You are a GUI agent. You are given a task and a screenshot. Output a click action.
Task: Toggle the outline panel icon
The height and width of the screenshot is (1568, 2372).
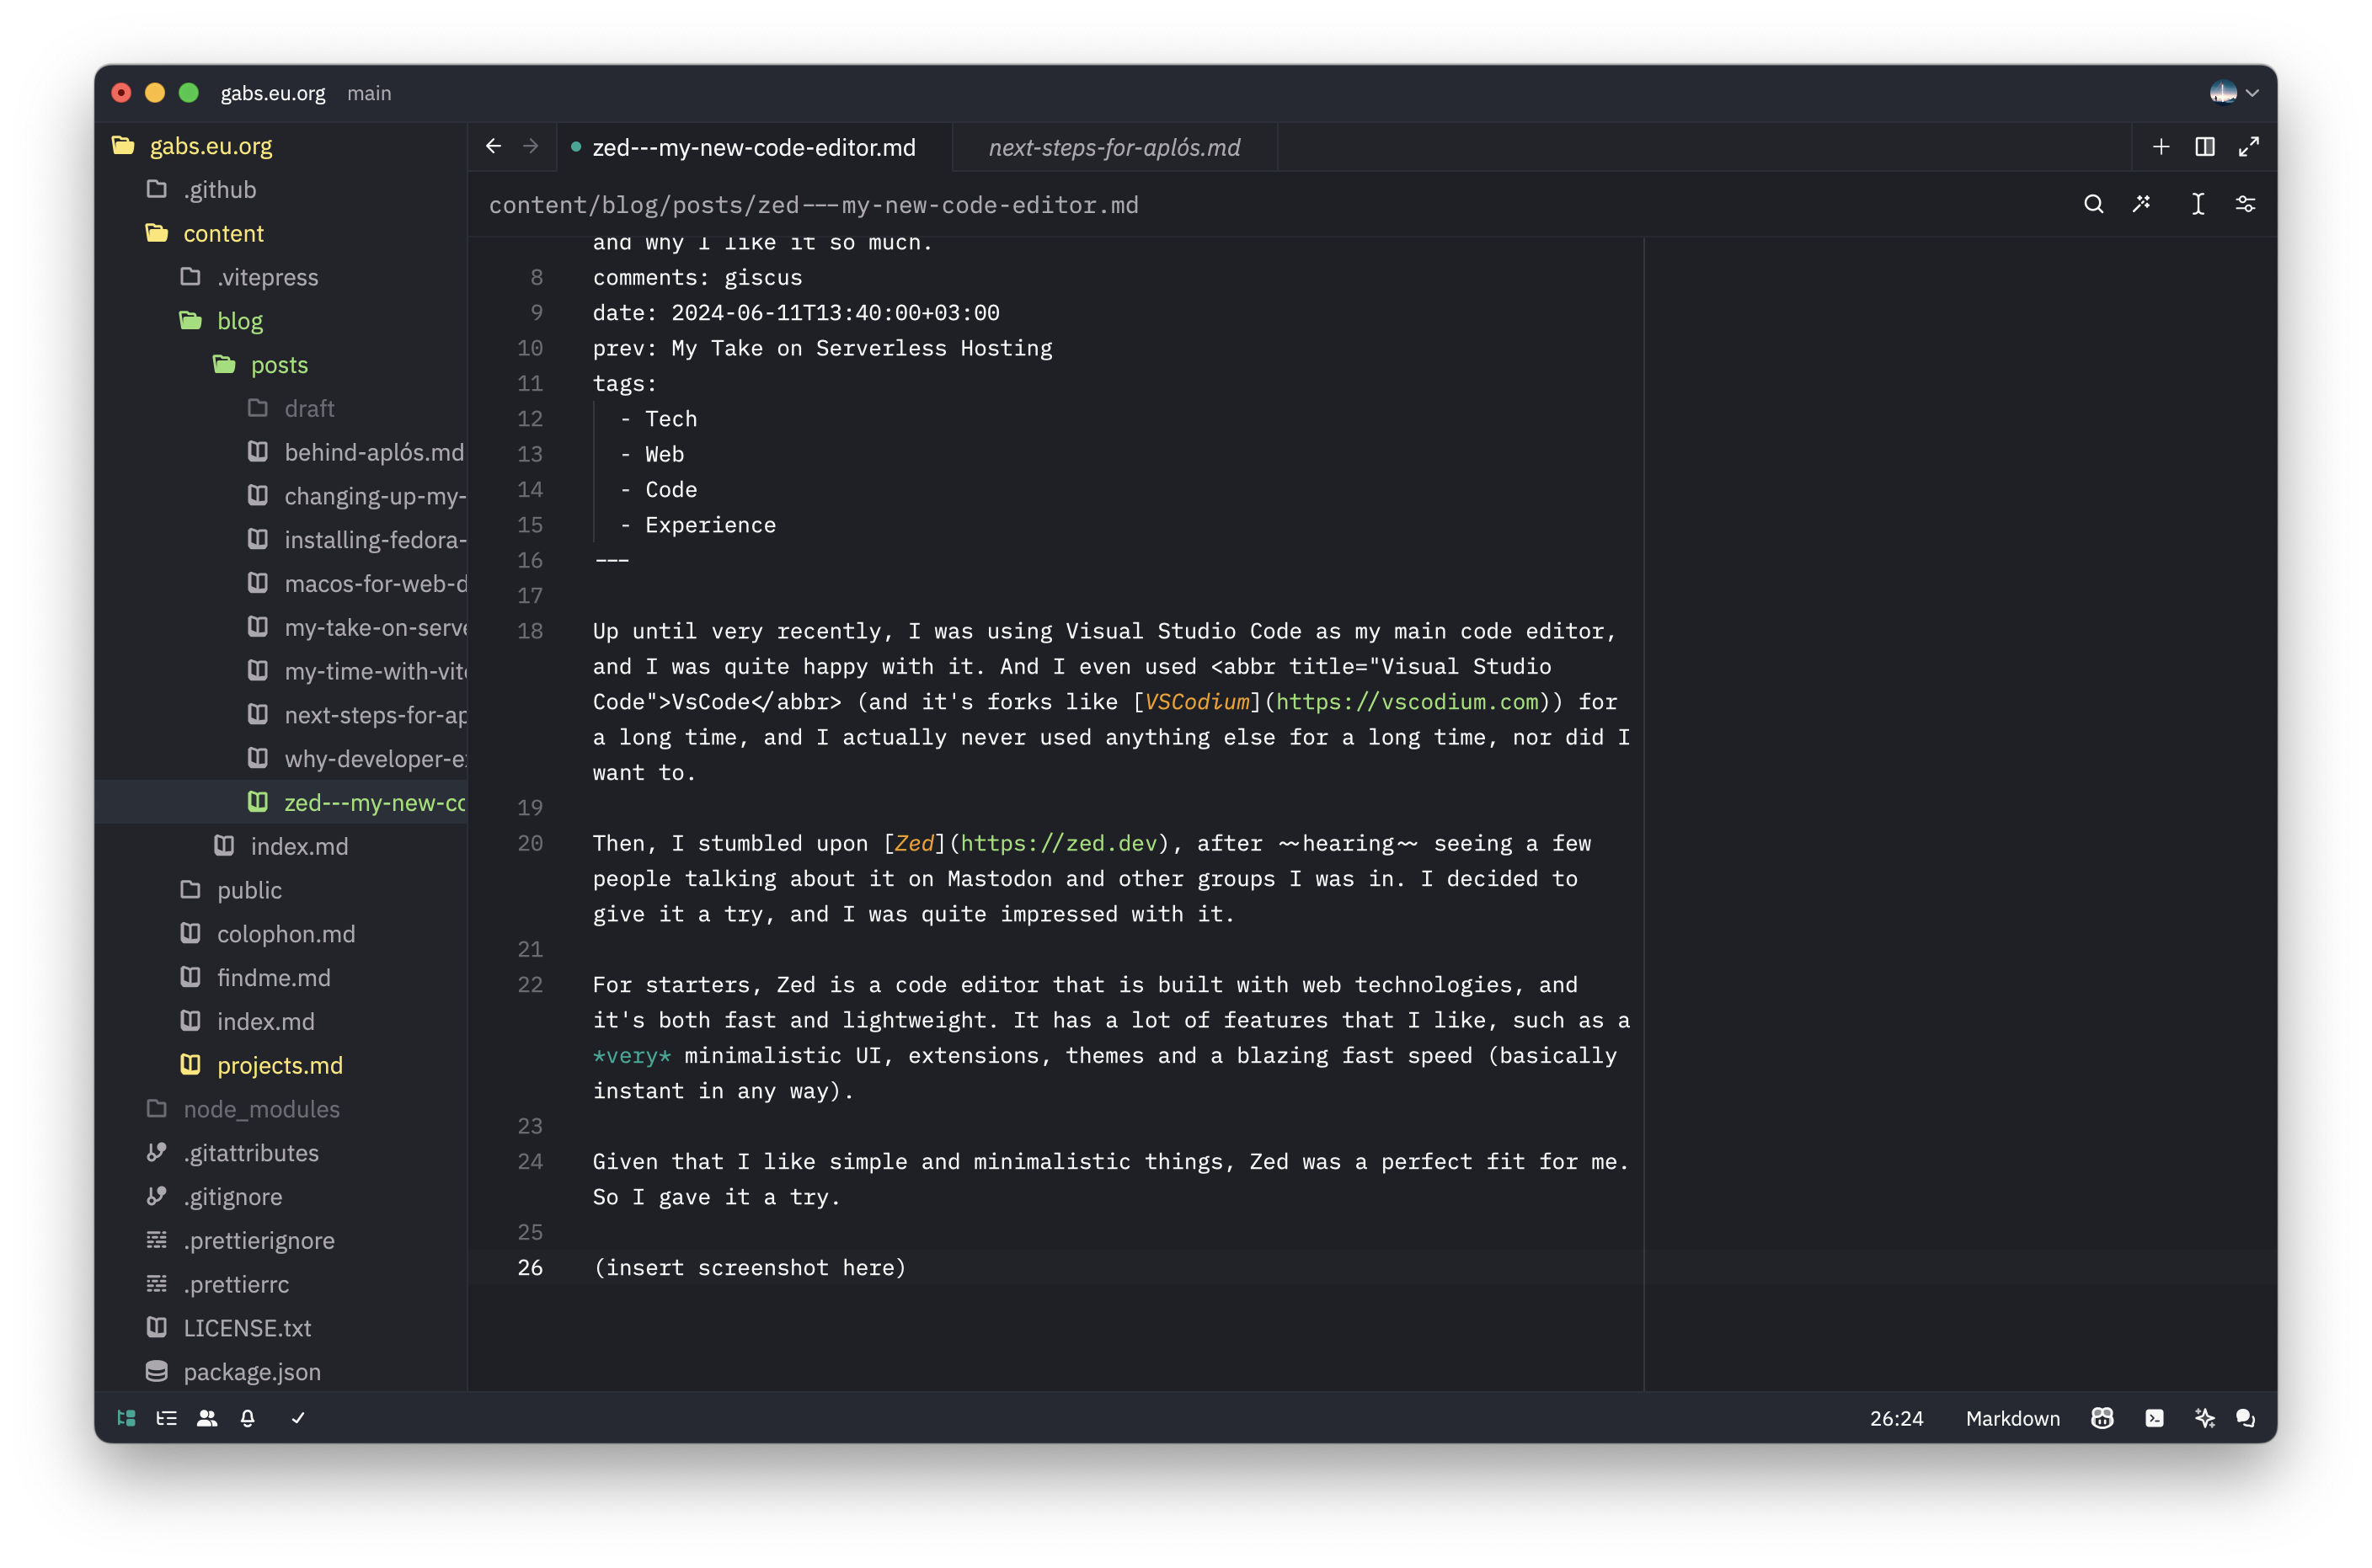click(x=167, y=1418)
